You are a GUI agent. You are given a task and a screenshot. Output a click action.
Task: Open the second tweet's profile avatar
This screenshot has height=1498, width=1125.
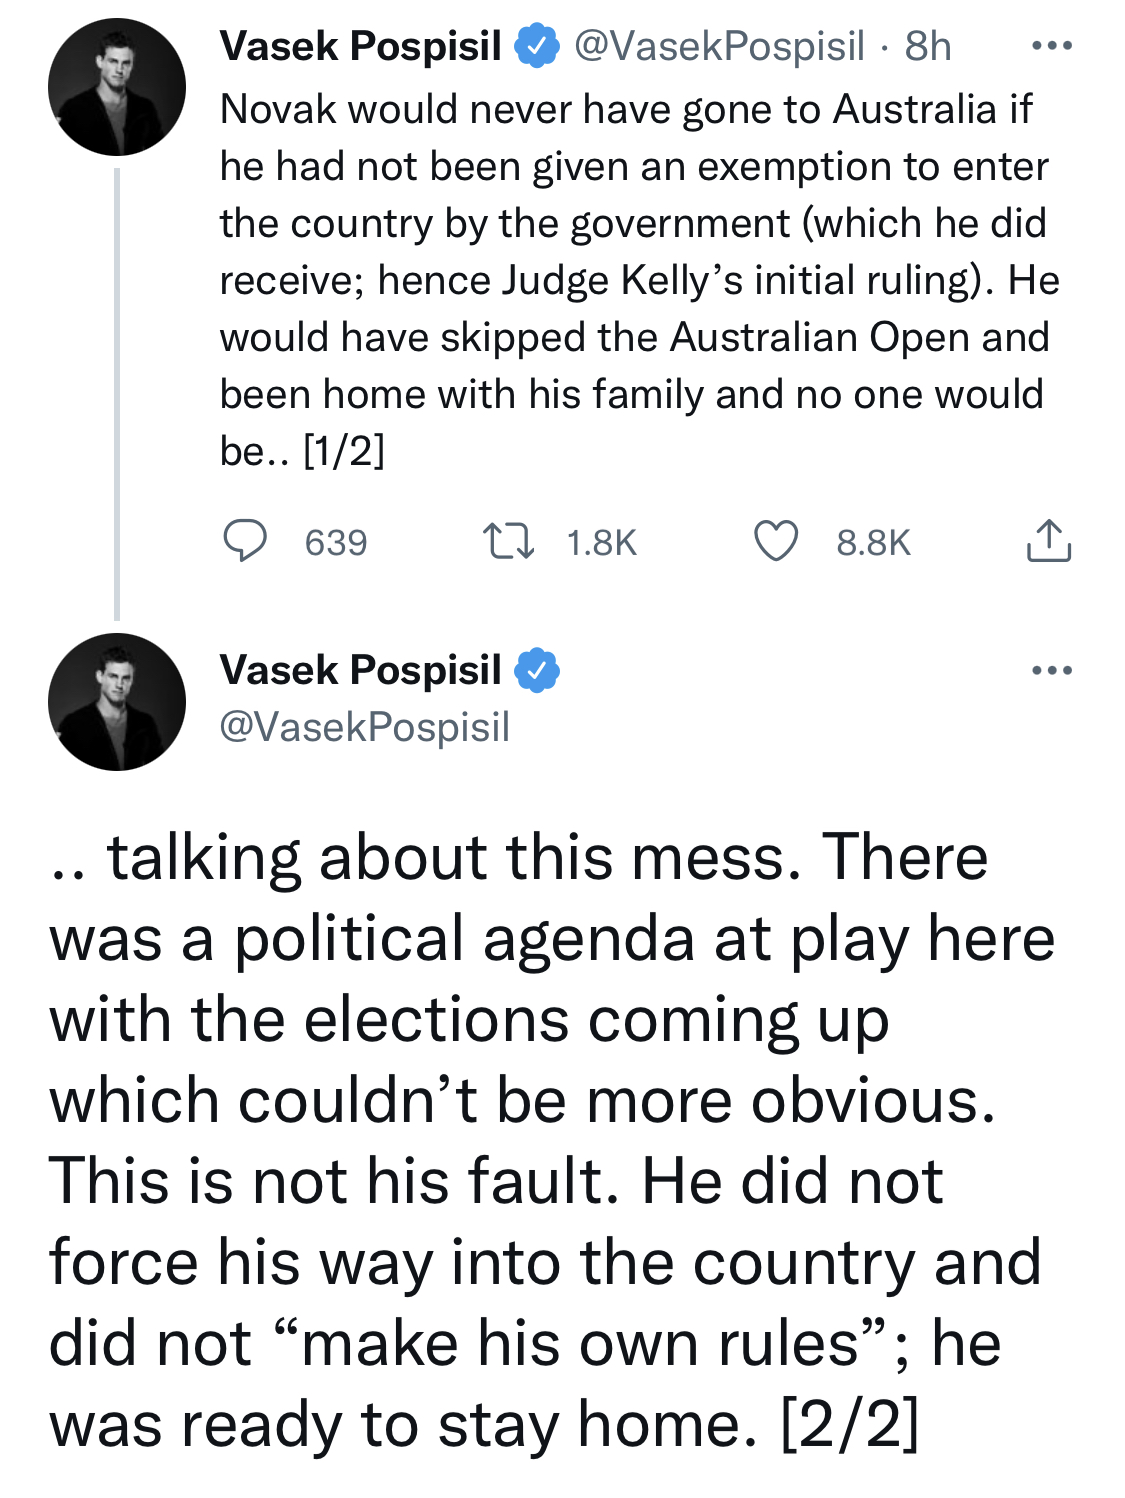(117, 702)
